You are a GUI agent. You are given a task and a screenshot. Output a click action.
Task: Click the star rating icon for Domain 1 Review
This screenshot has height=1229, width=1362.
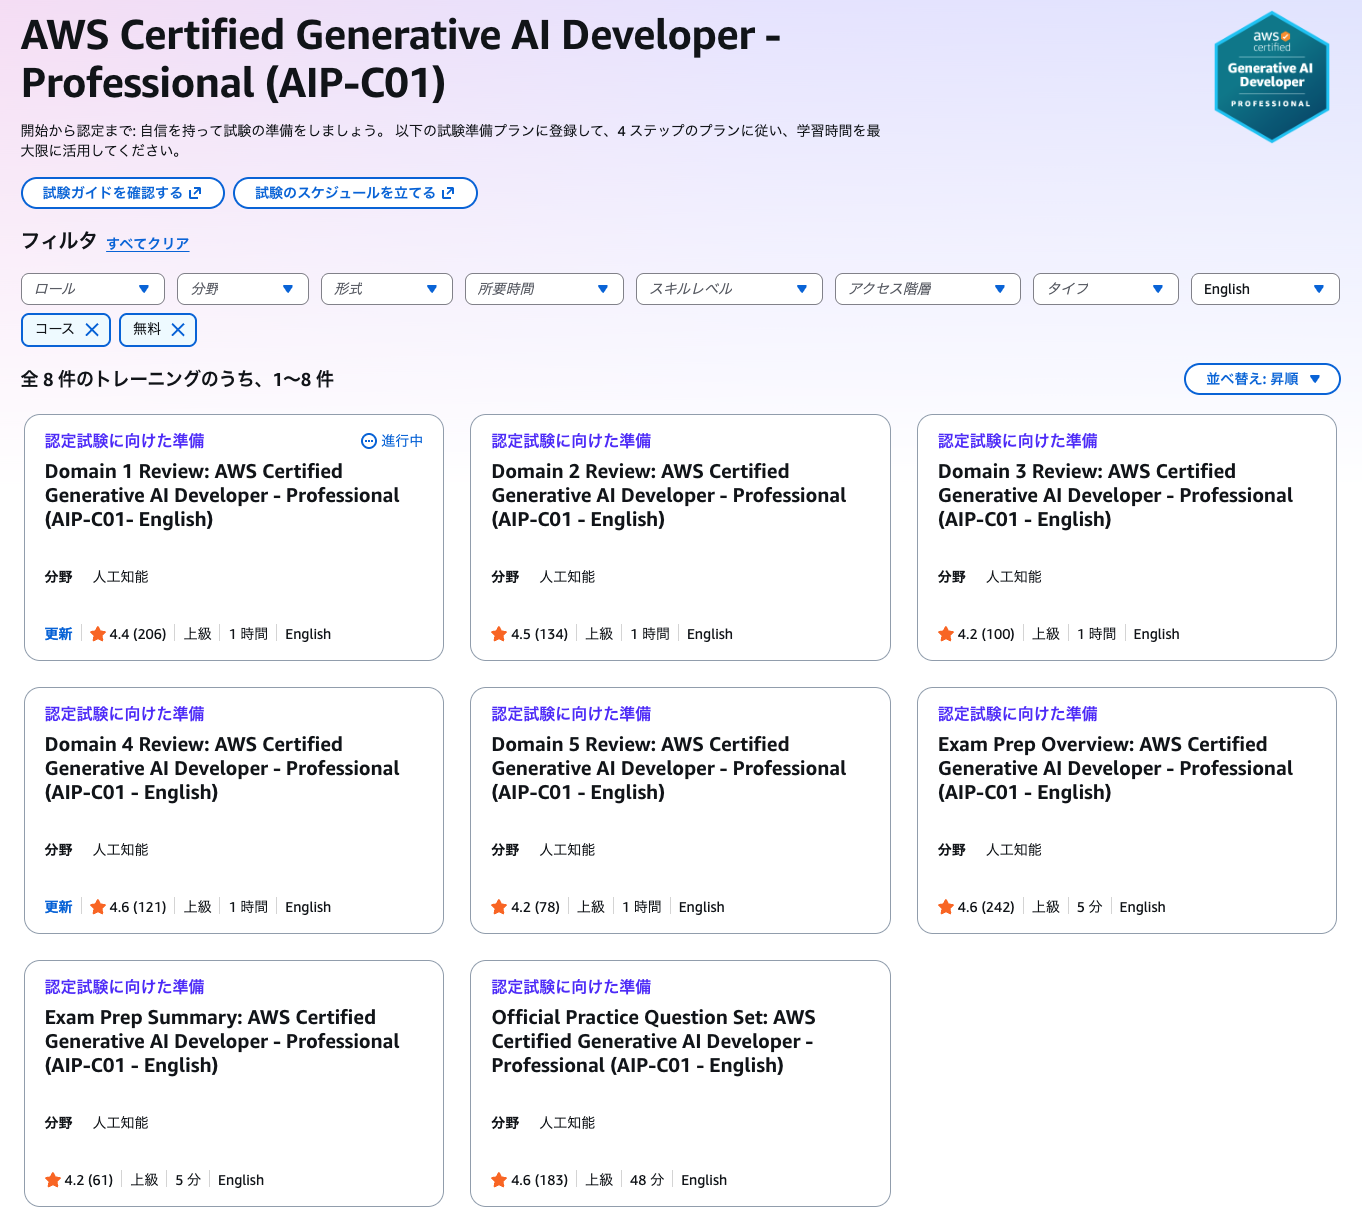[x=98, y=634]
